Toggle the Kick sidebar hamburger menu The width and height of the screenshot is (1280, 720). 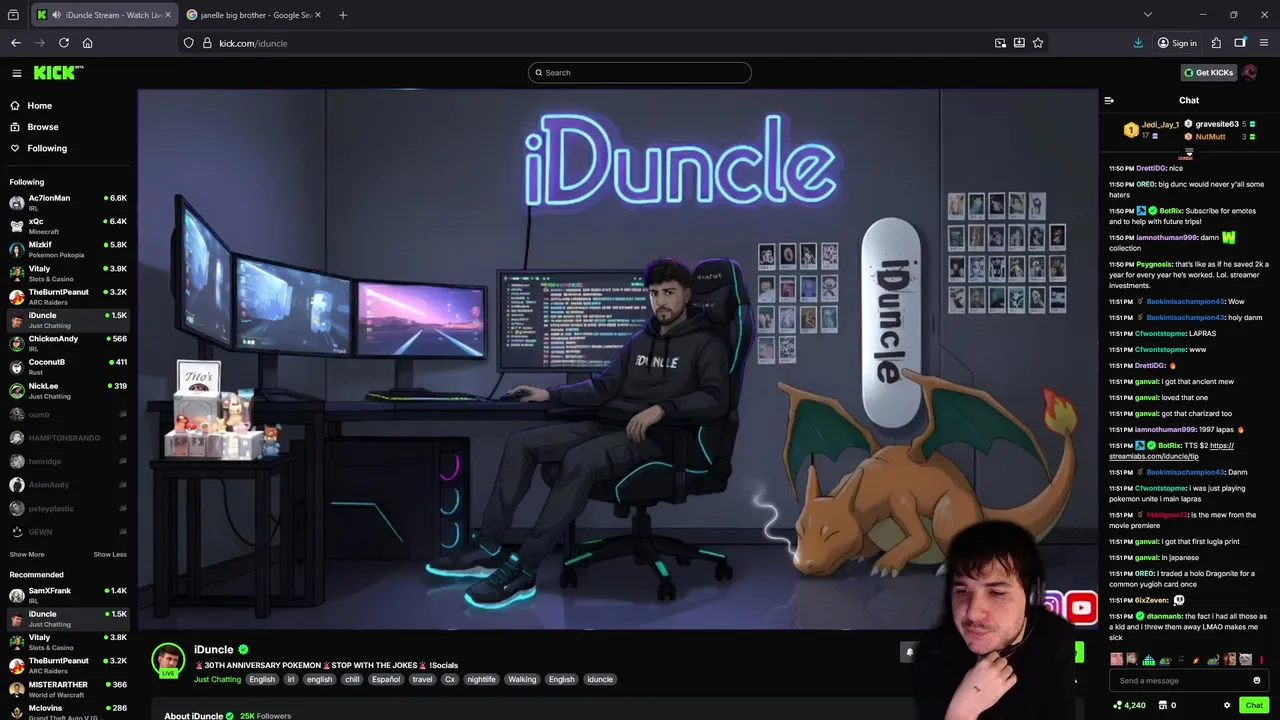click(17, 73)
